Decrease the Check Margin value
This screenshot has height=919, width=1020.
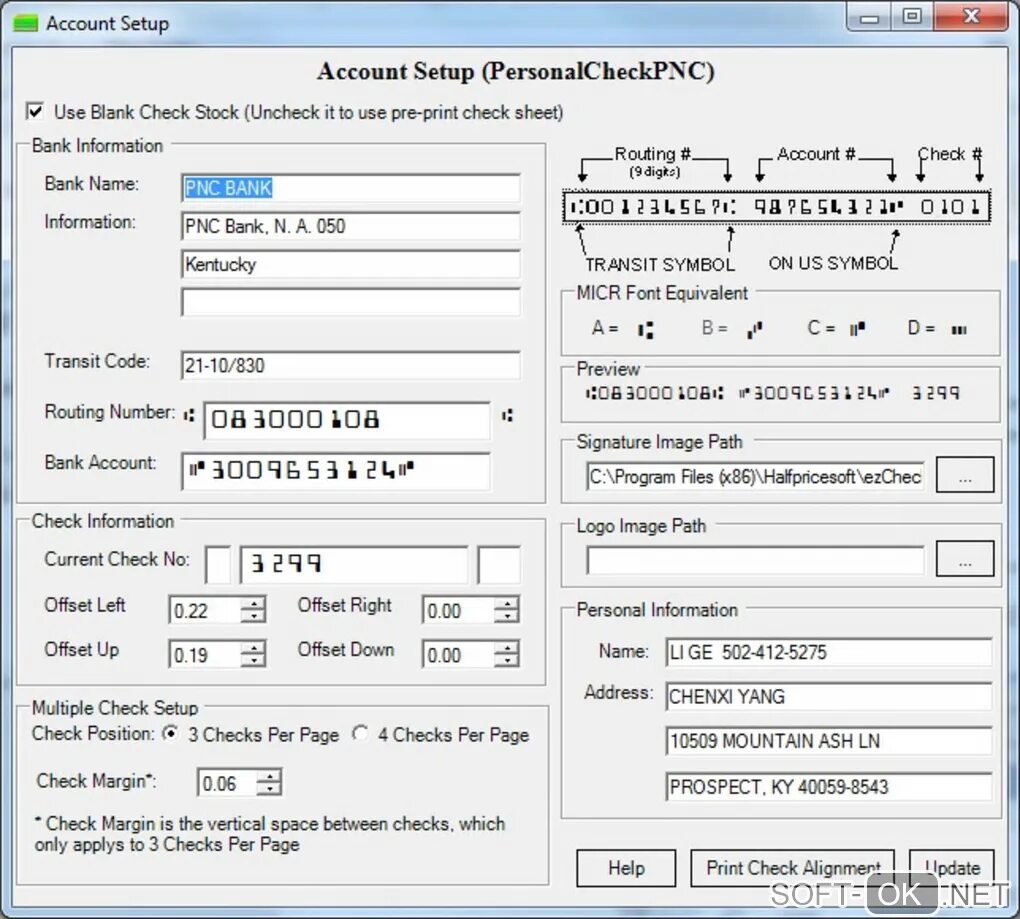269,790
